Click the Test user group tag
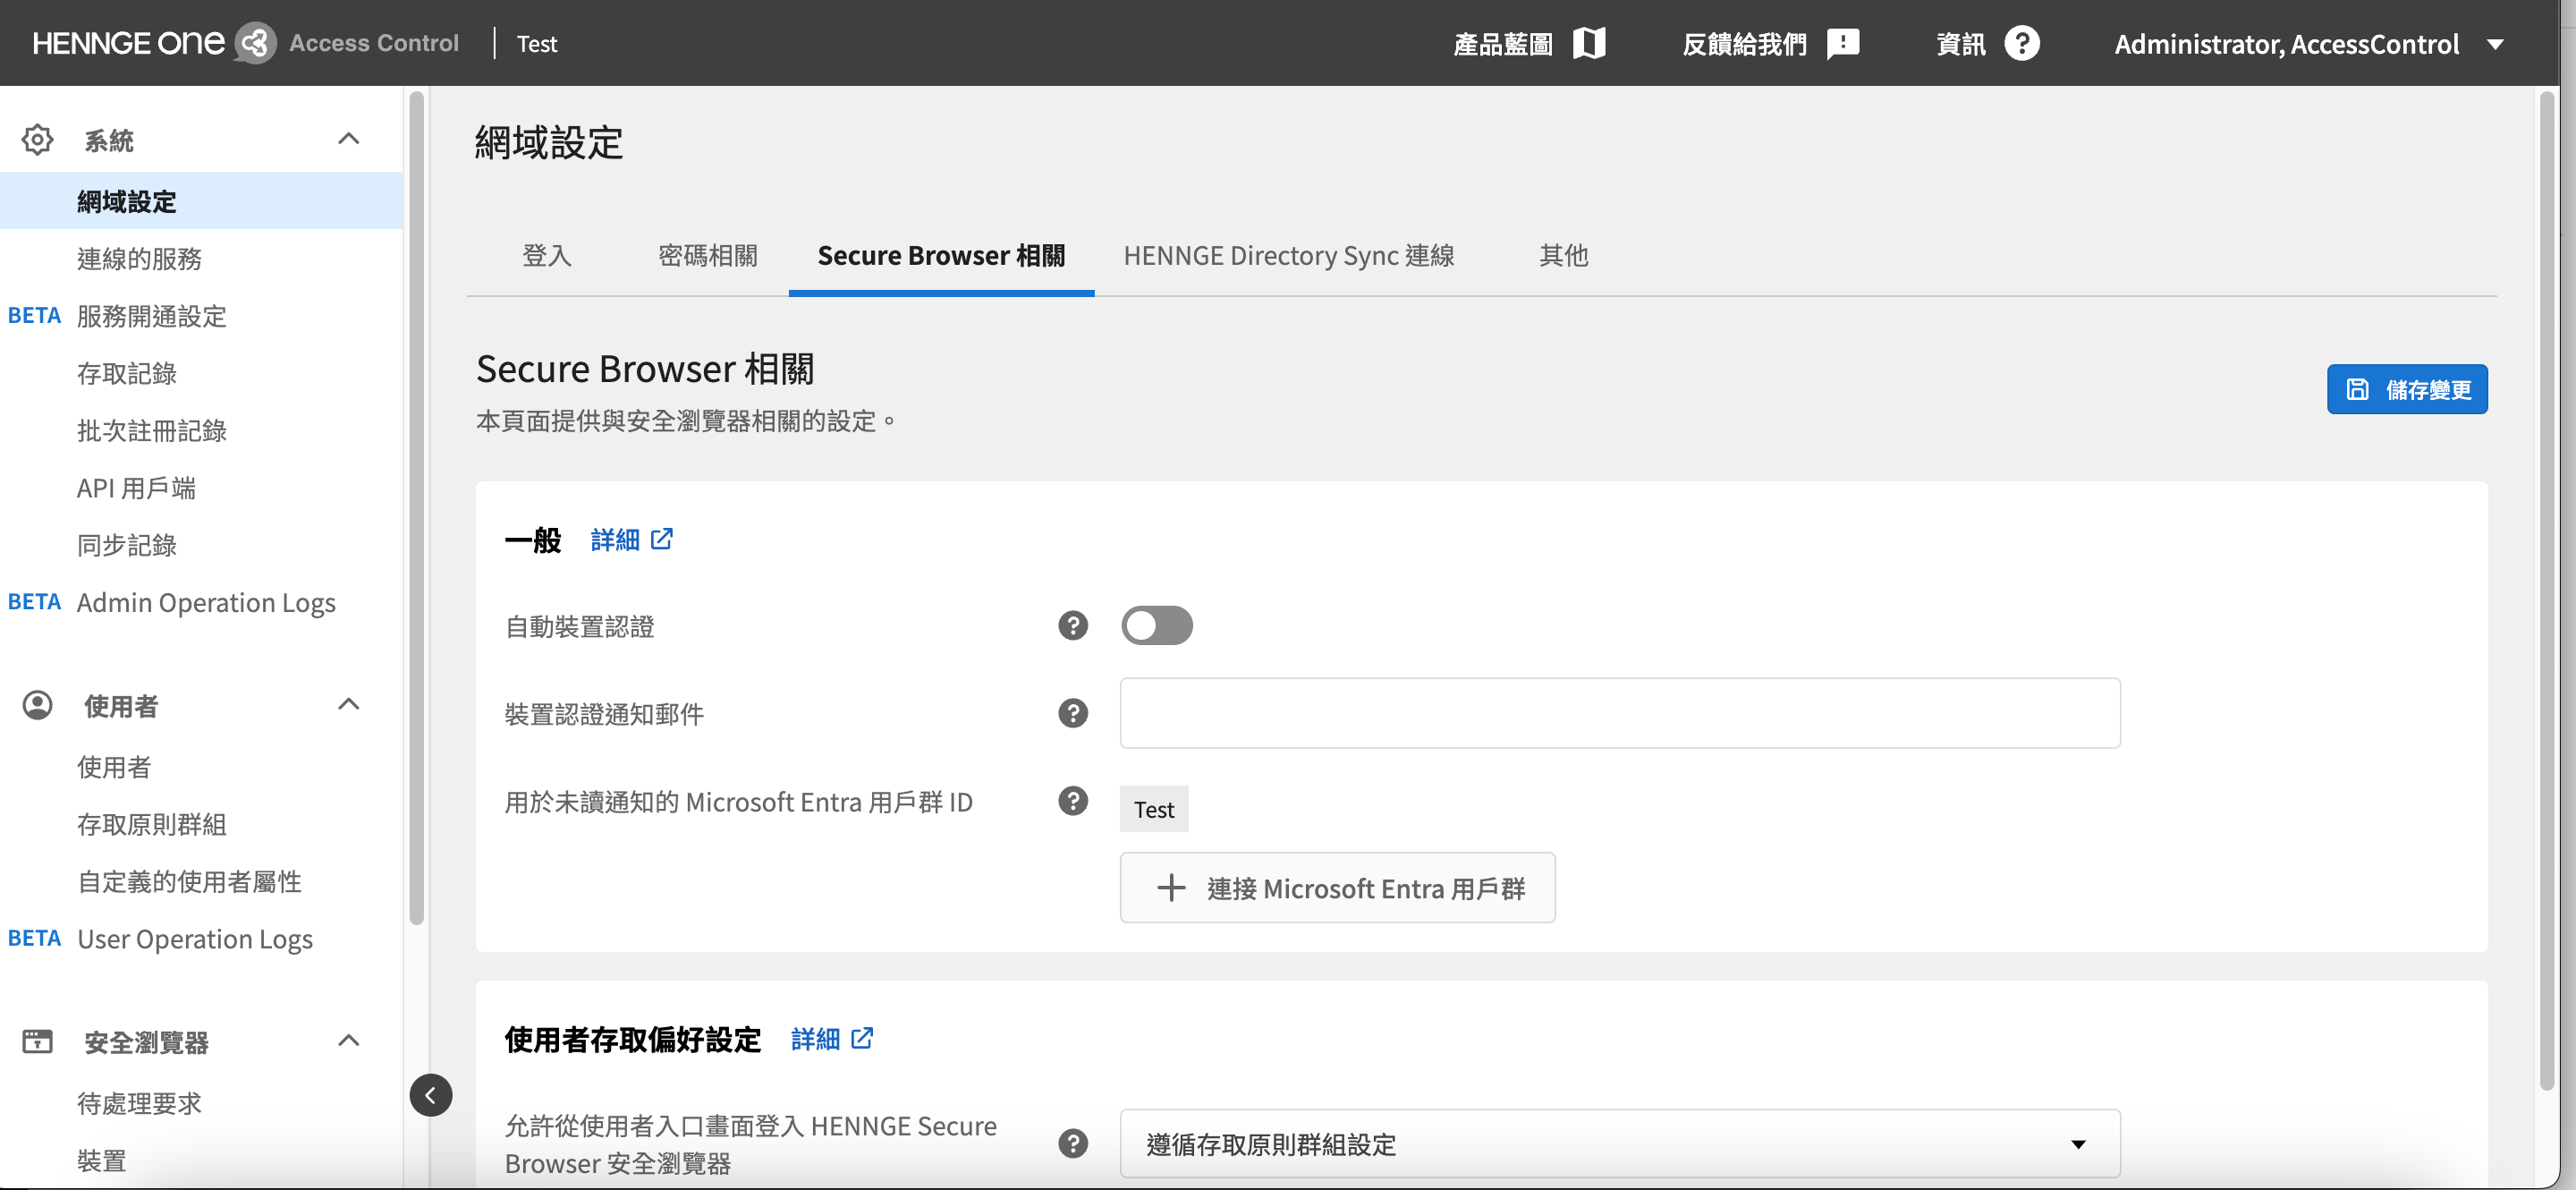The width and height of the screenshot is (2576, 1190). 1153,809
